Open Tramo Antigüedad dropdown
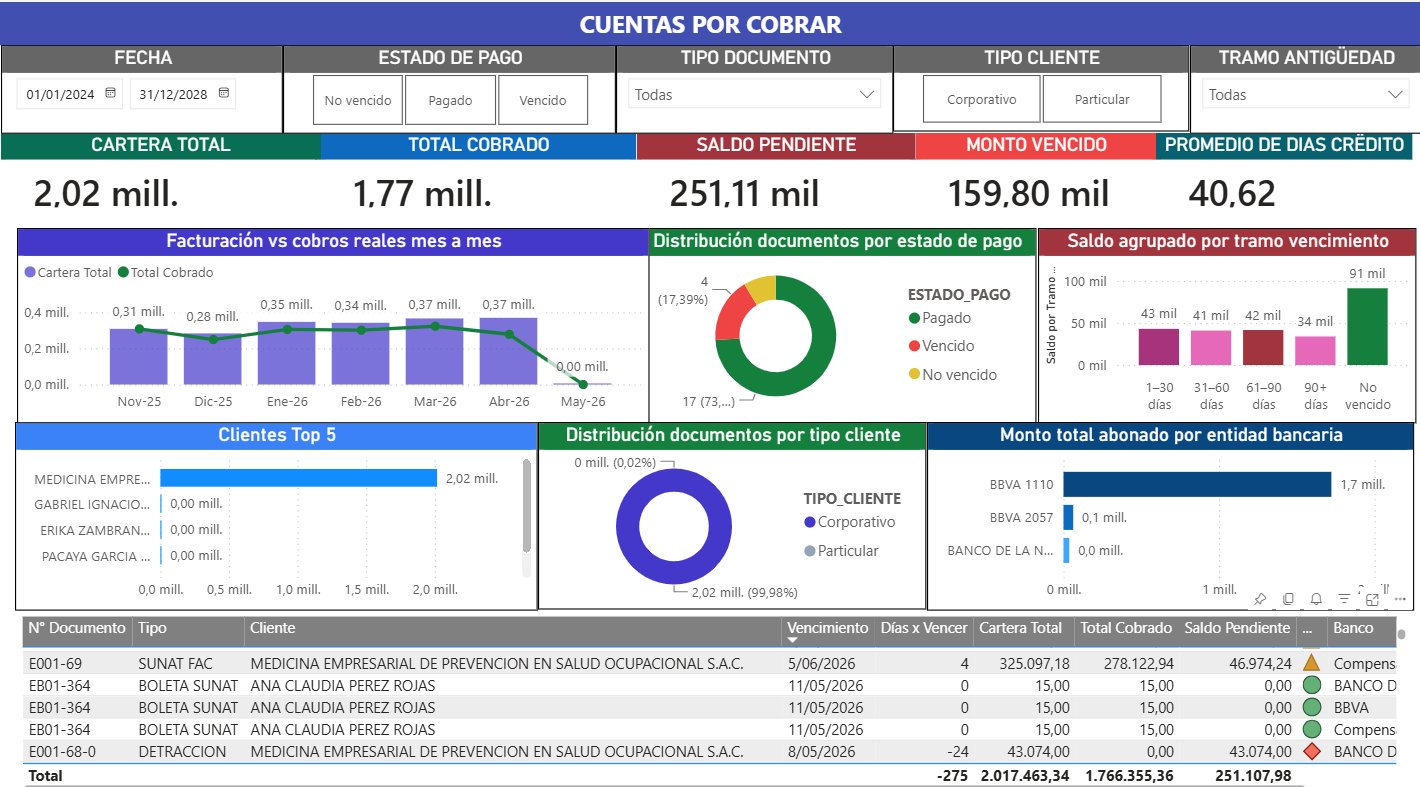 click(x=1305, y=95)
